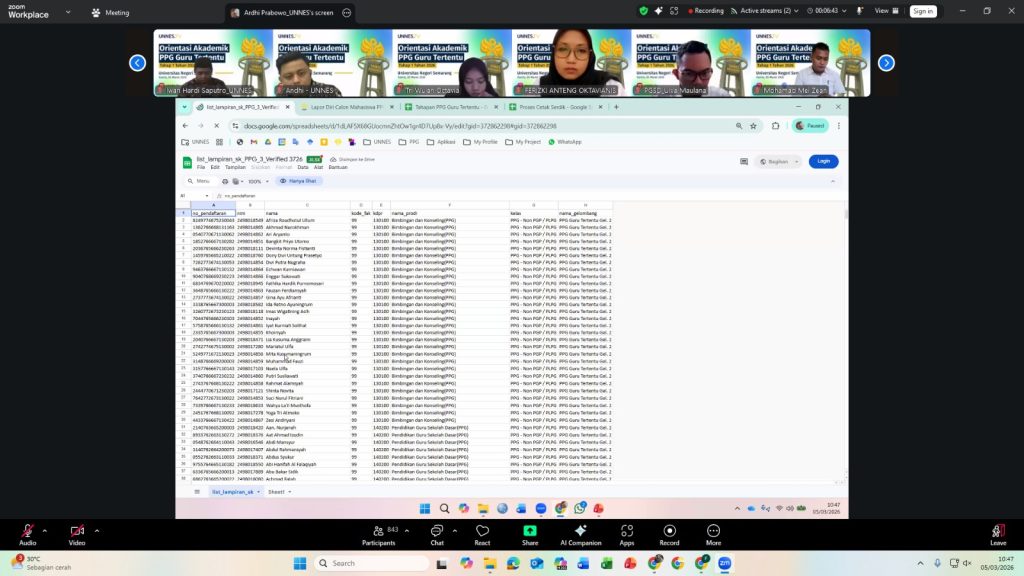Start video with Zoom Video button
This screenshot has width=1024, height=576.
76,531
